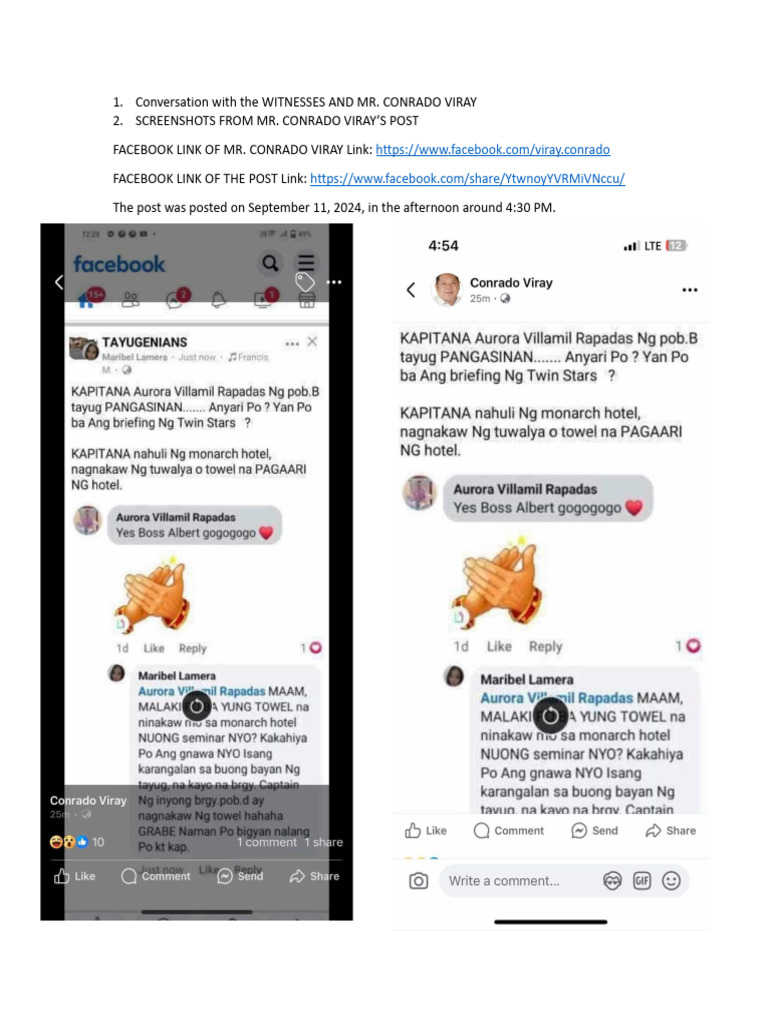Tap the camera icon beside comment field

coord(419,881)
